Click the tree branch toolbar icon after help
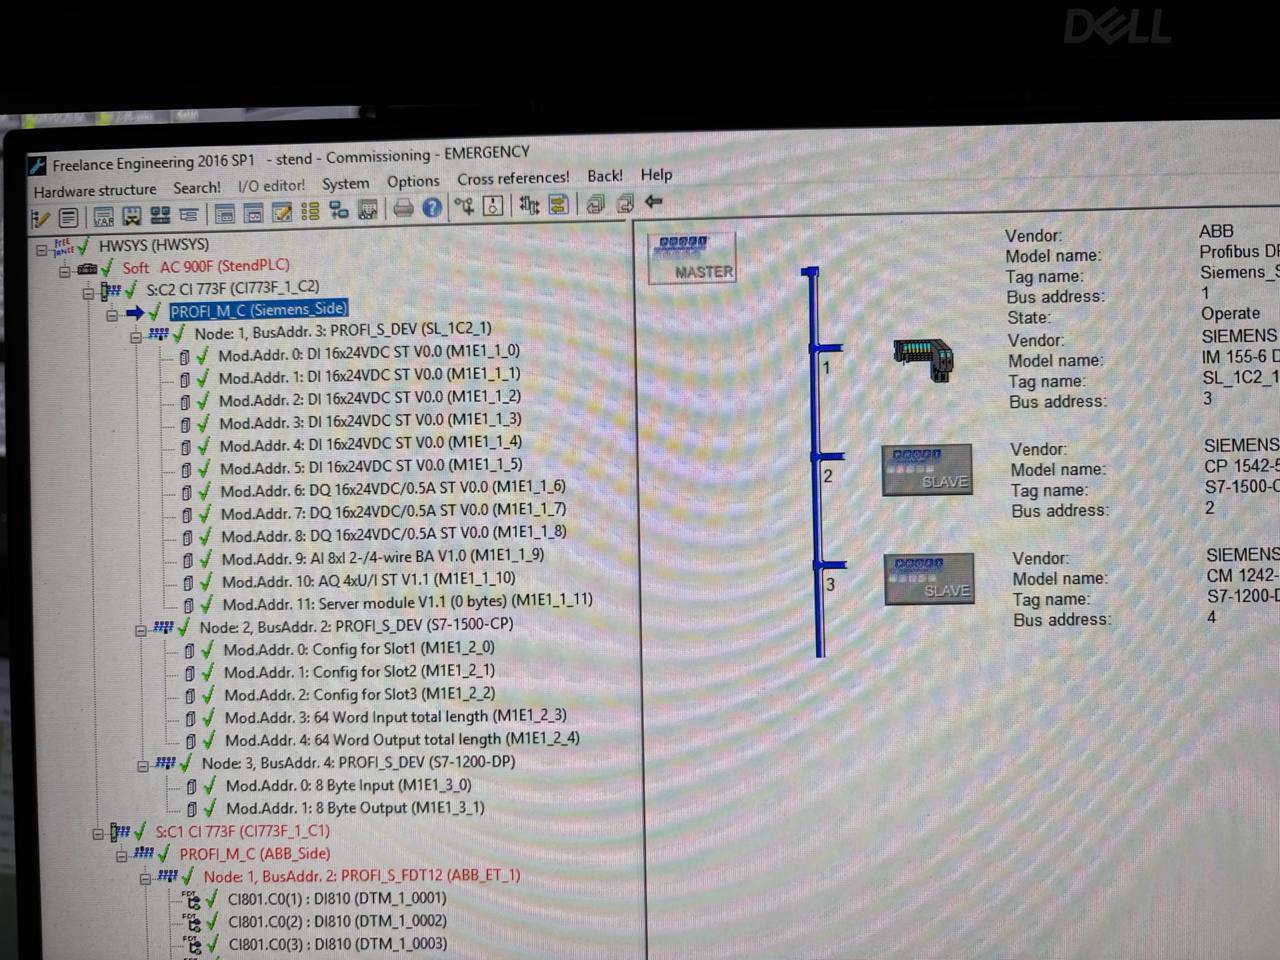1280x960 pixels. 464,206
